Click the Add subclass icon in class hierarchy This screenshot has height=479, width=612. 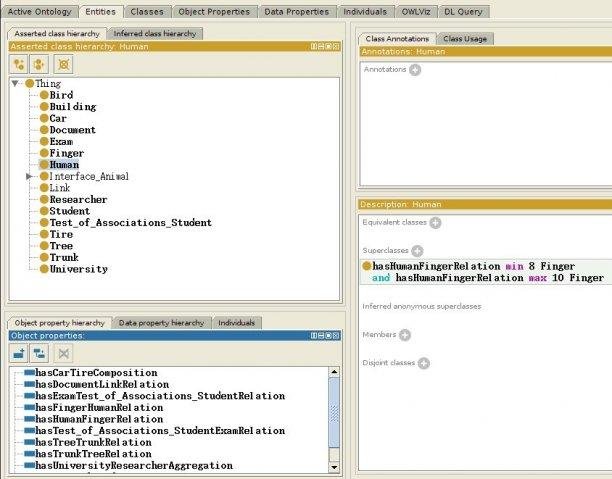coord(19,64)
